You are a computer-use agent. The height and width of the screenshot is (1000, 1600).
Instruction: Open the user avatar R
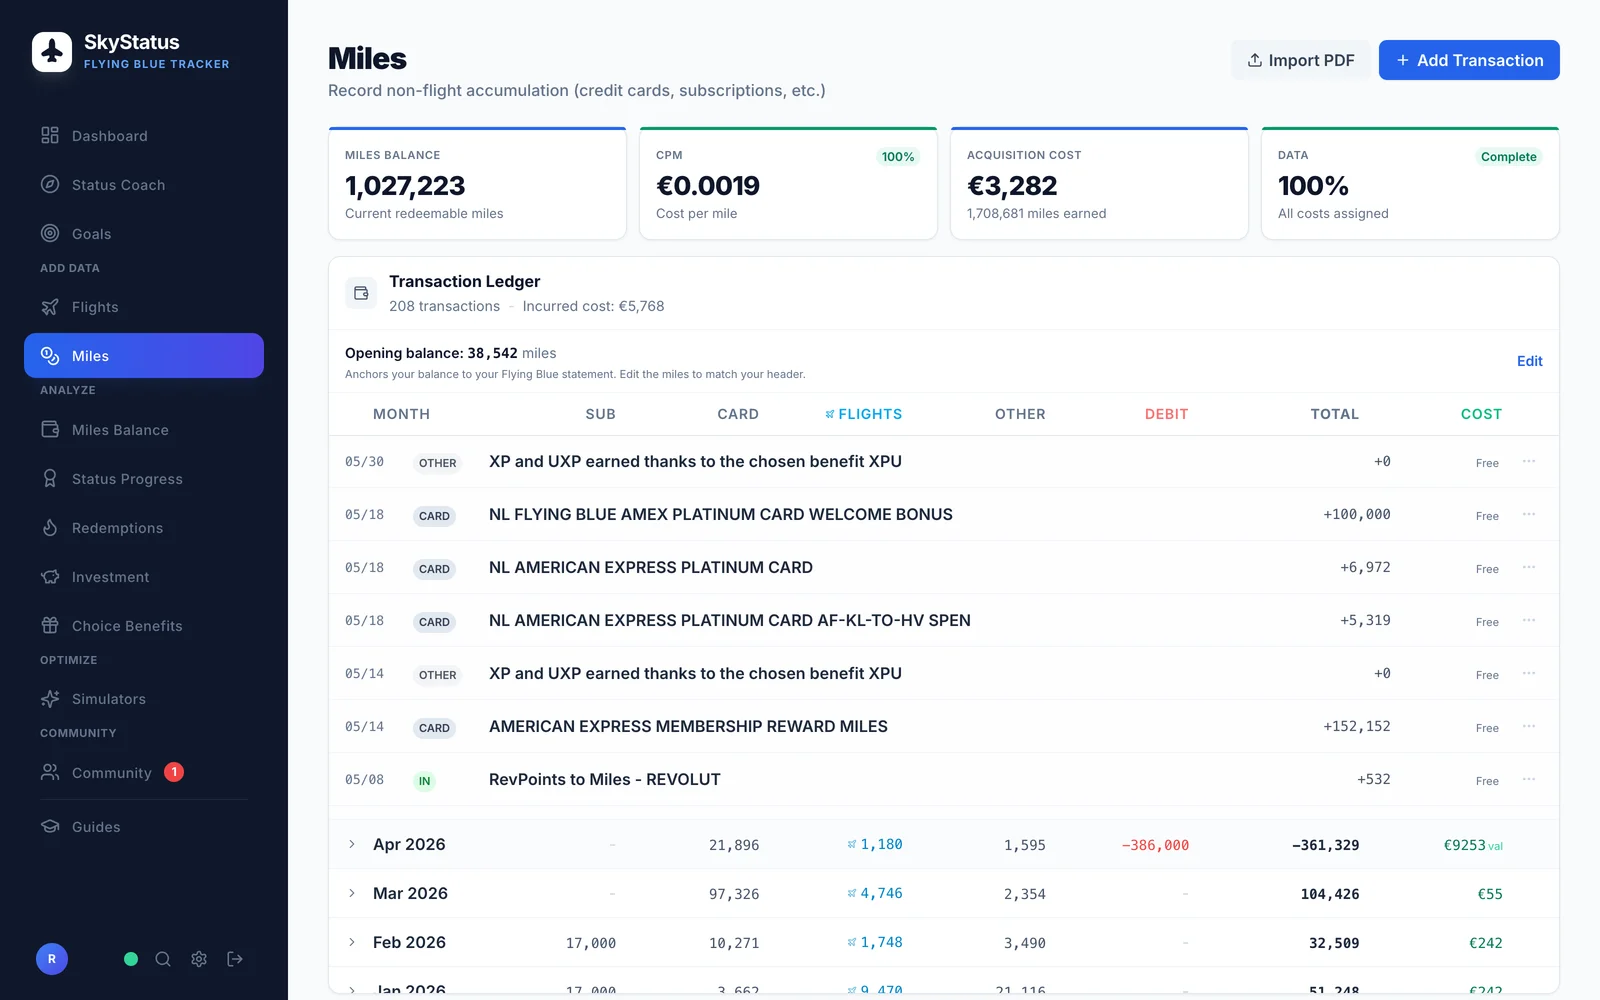52,959
